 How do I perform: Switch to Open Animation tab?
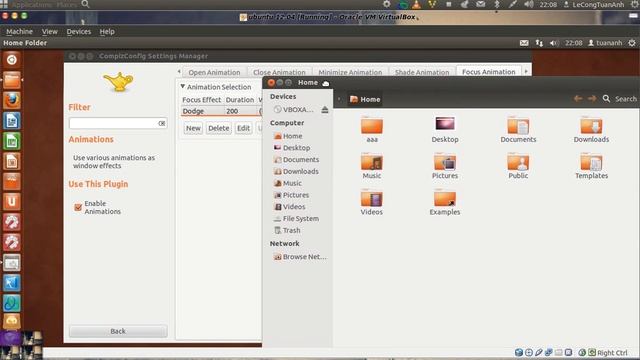tap(214, 72)
